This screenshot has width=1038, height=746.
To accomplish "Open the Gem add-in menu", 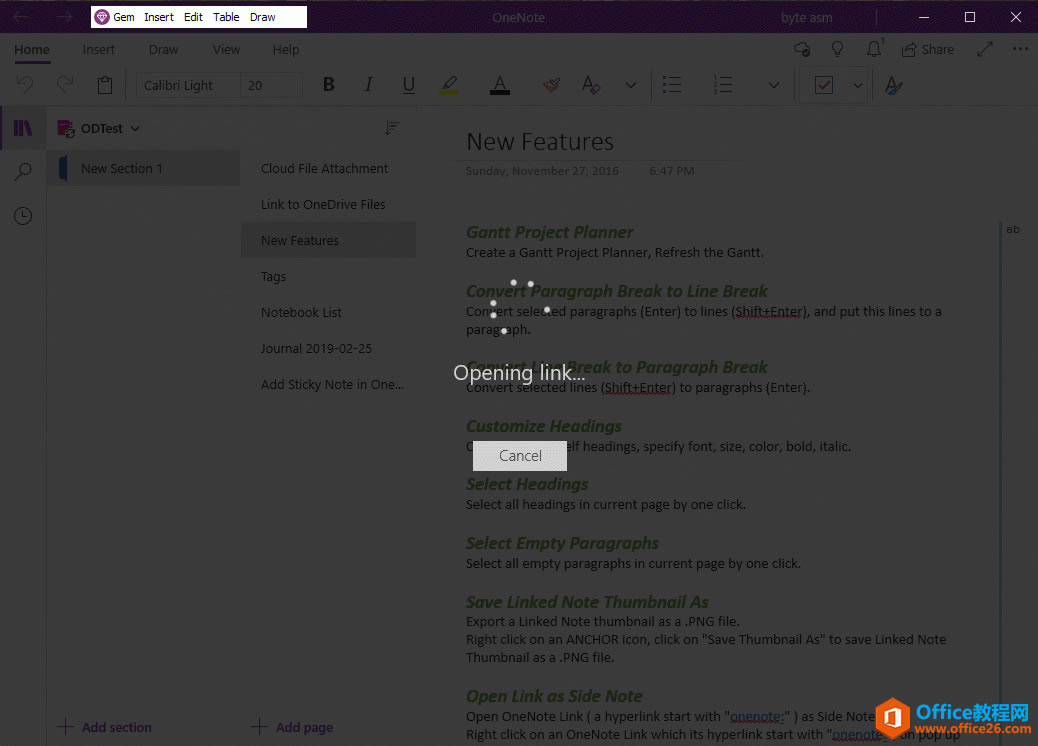I will tap(114, 16).
